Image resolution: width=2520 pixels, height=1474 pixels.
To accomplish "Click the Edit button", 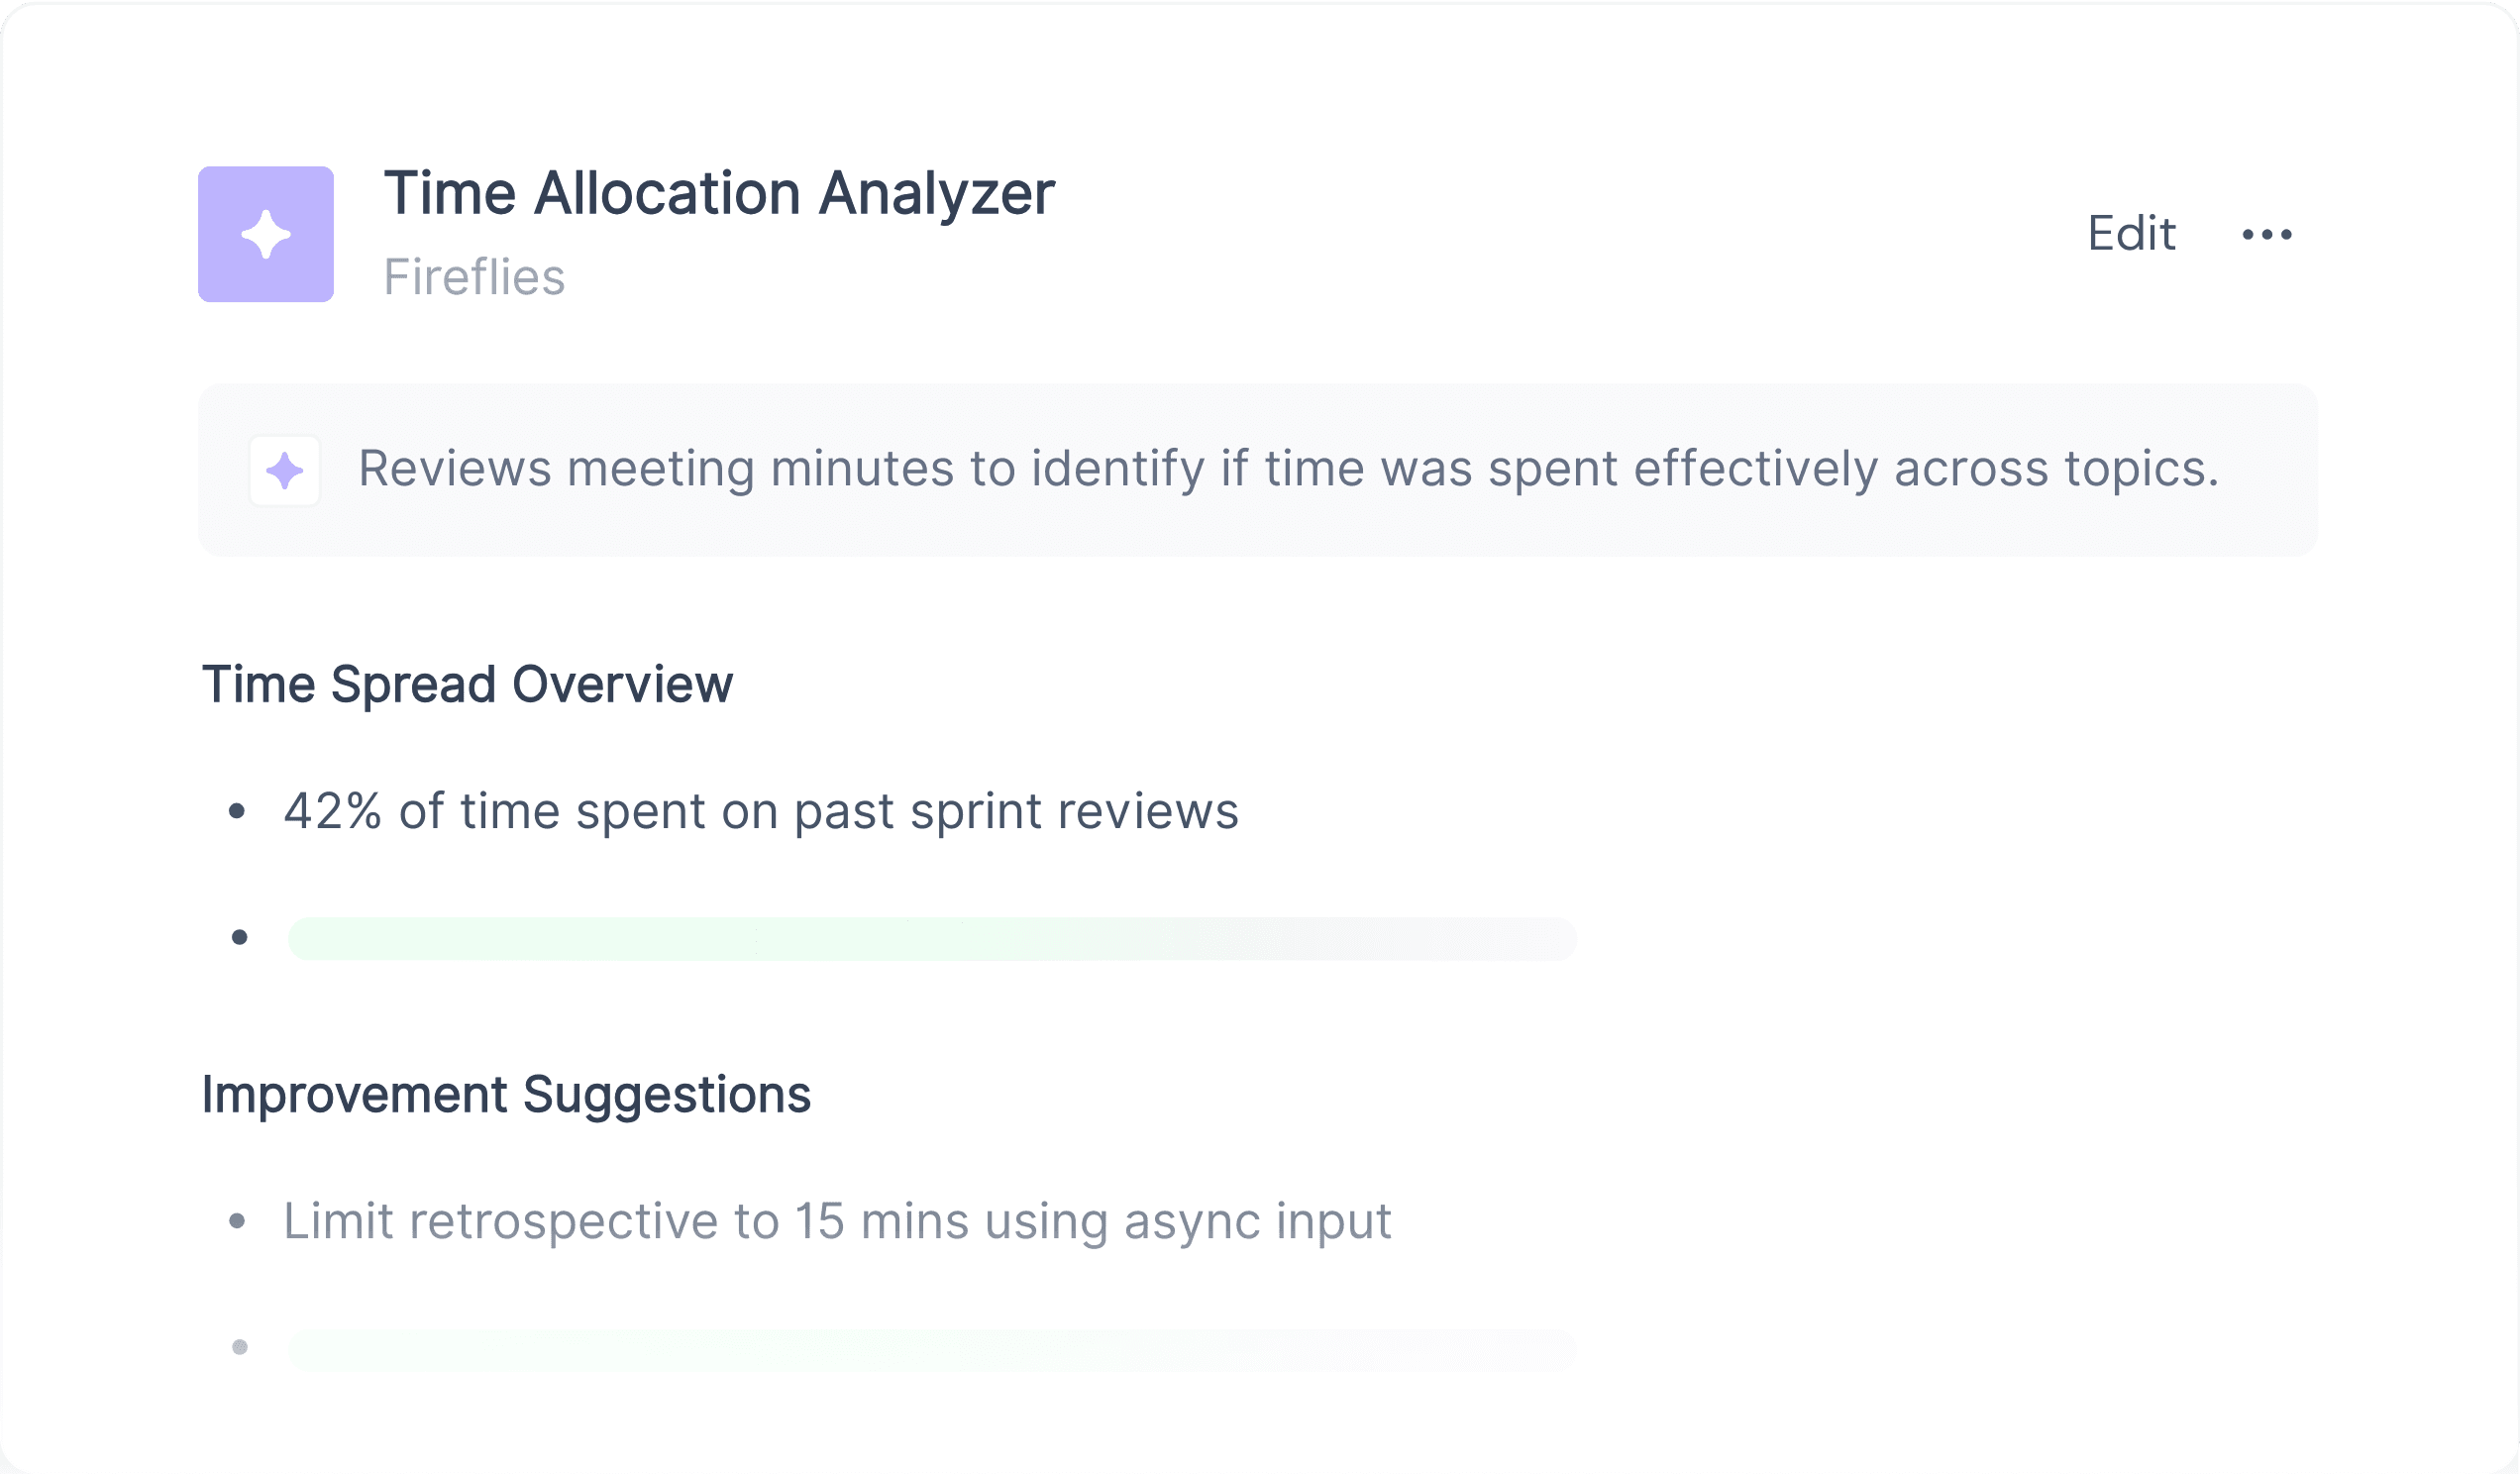I will pyautogui.click(x=2131, y=234).
